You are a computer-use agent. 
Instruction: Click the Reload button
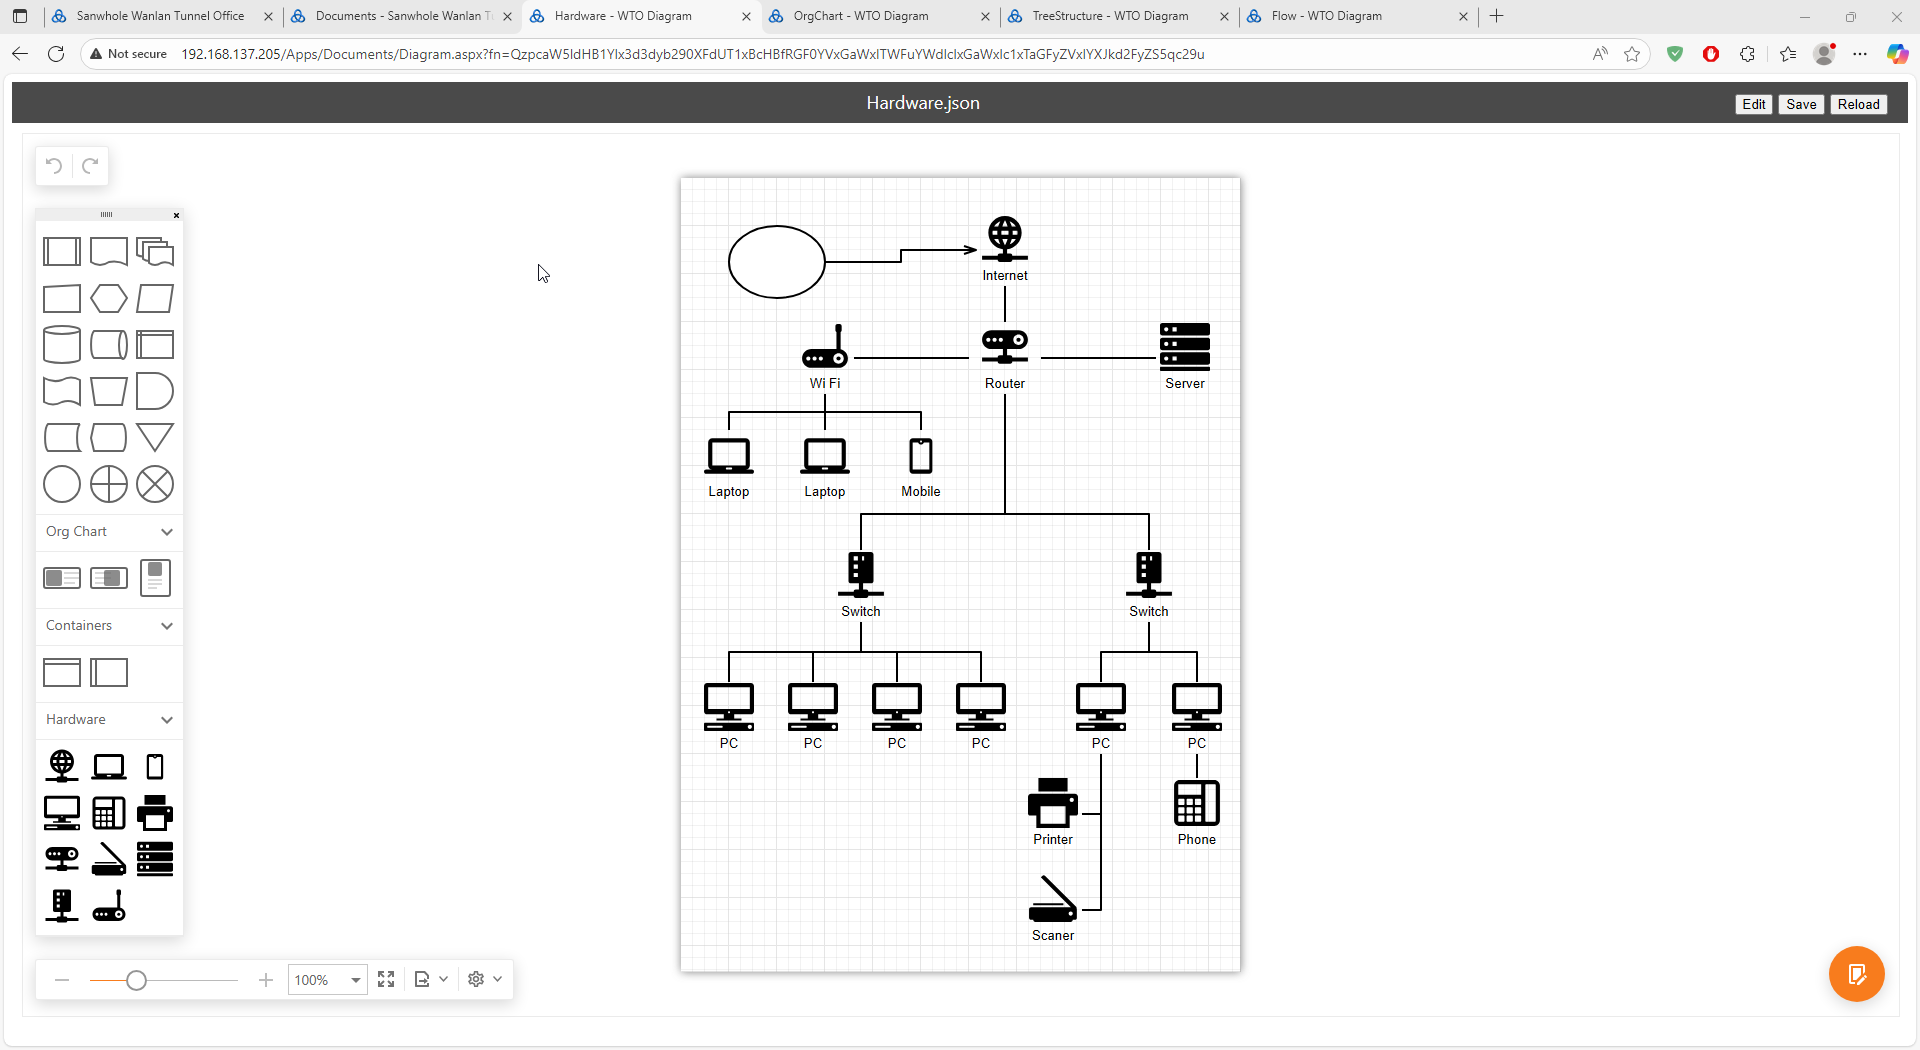(x=1858, y=104)
